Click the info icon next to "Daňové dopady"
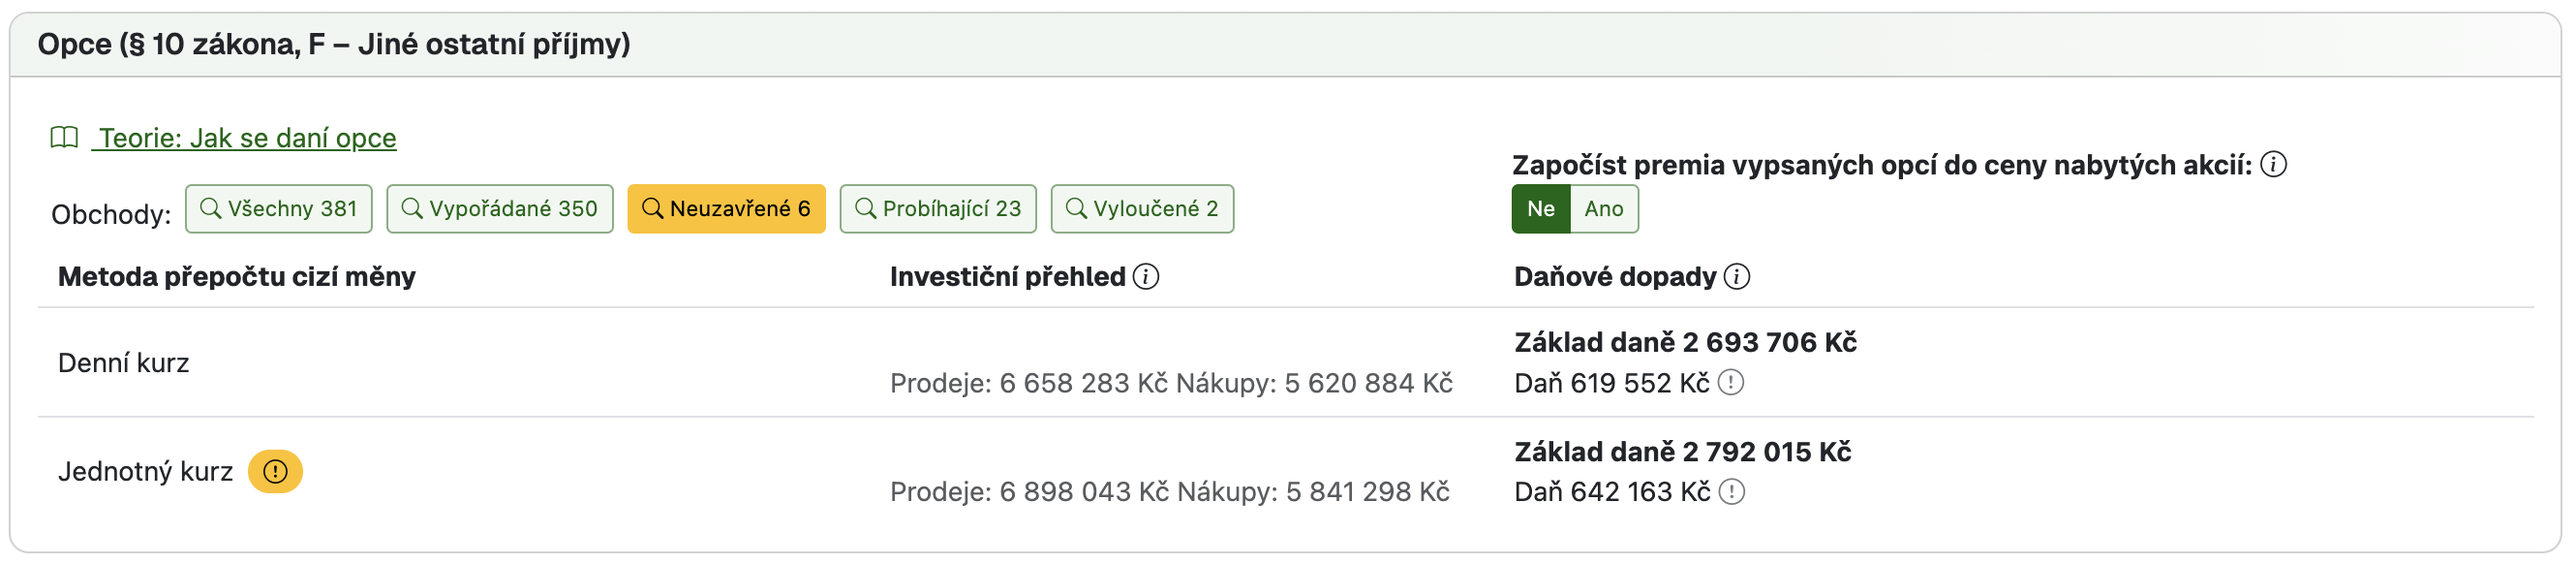This screenshot has height=565, width=2576. coord(1738,277)
